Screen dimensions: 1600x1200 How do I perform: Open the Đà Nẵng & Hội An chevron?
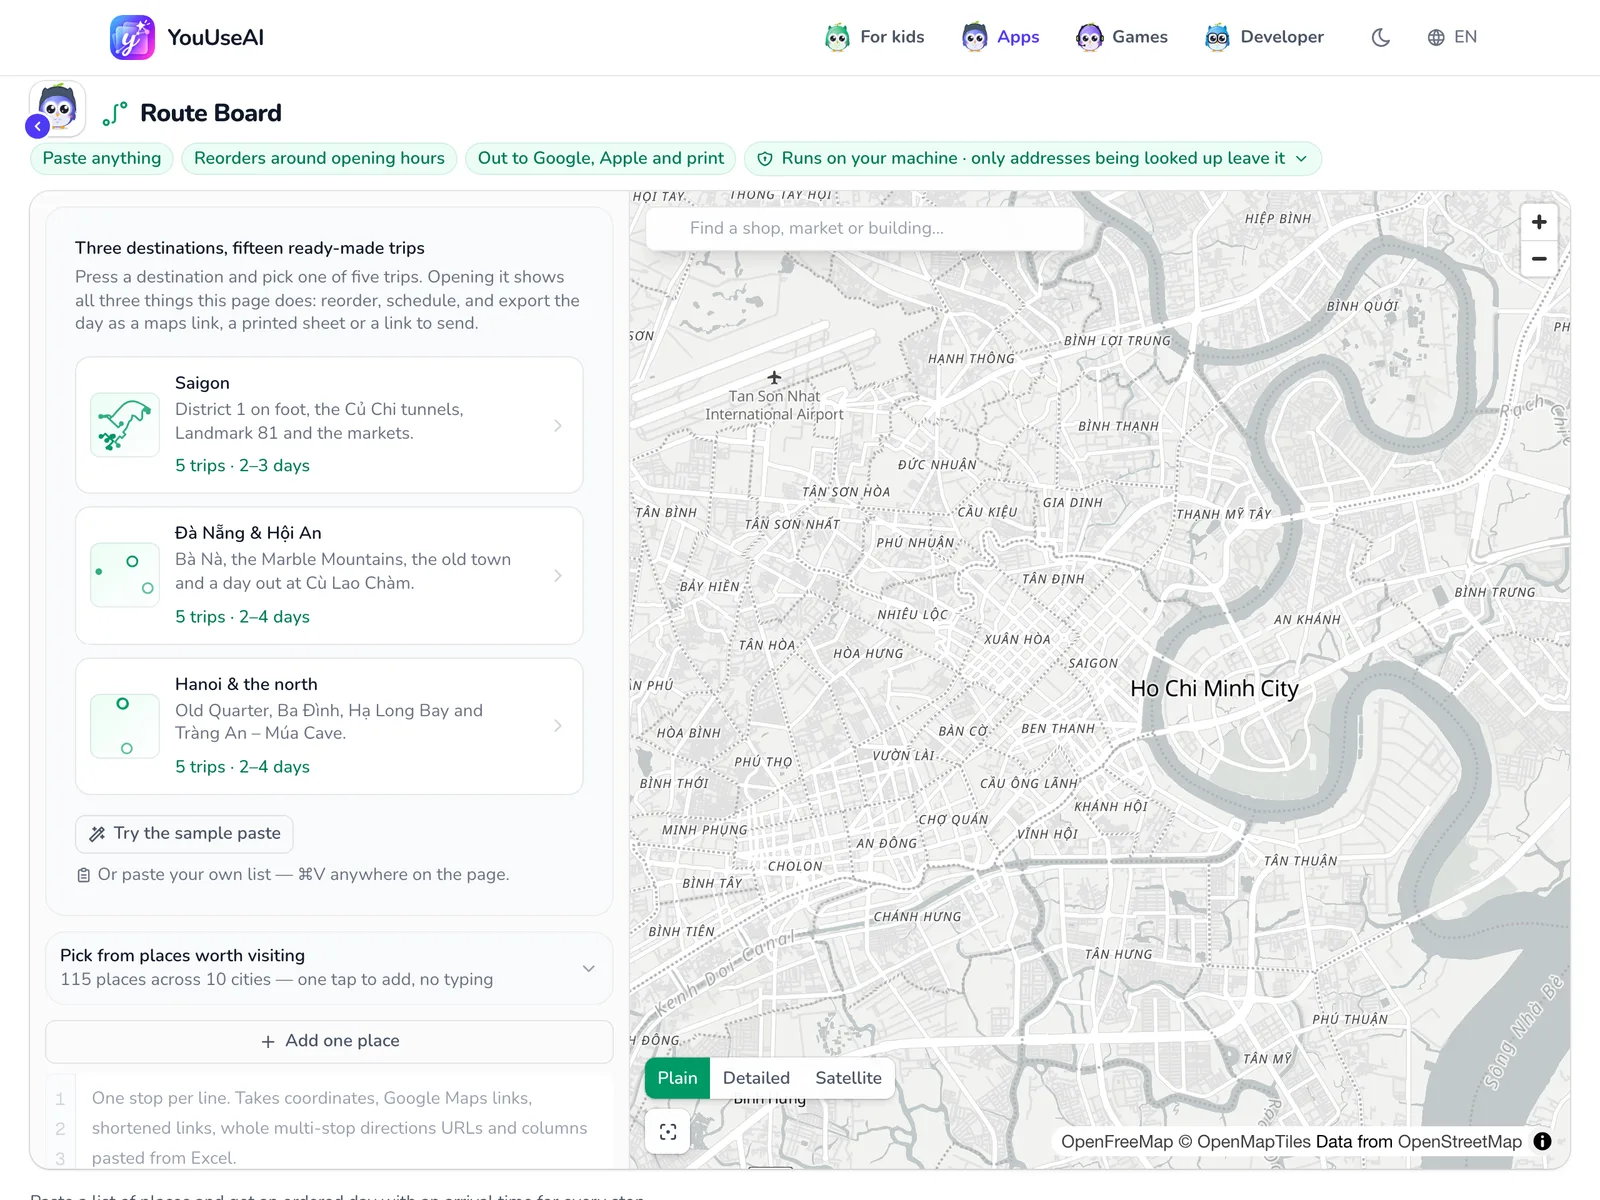click(558, 575)
